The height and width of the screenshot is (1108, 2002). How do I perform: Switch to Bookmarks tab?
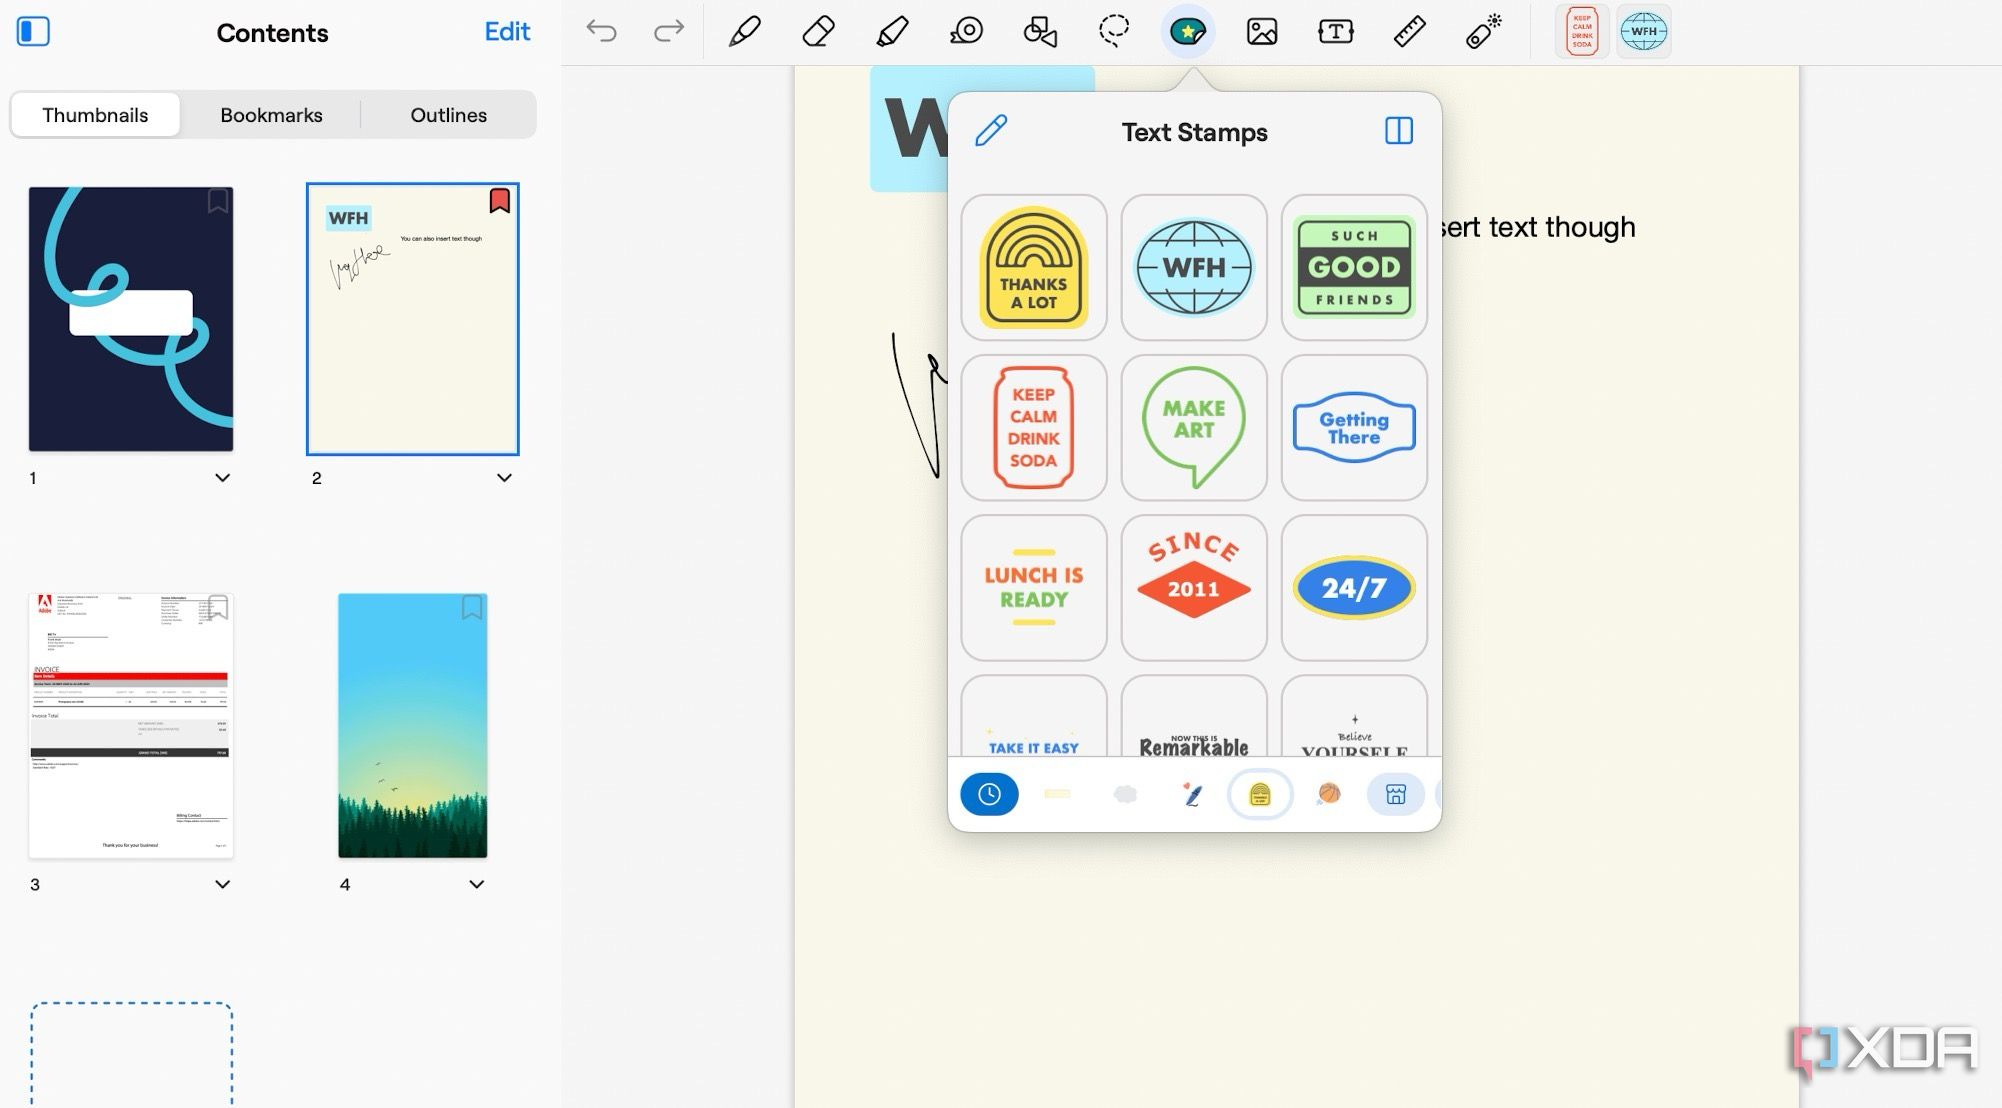click(271, 113)
